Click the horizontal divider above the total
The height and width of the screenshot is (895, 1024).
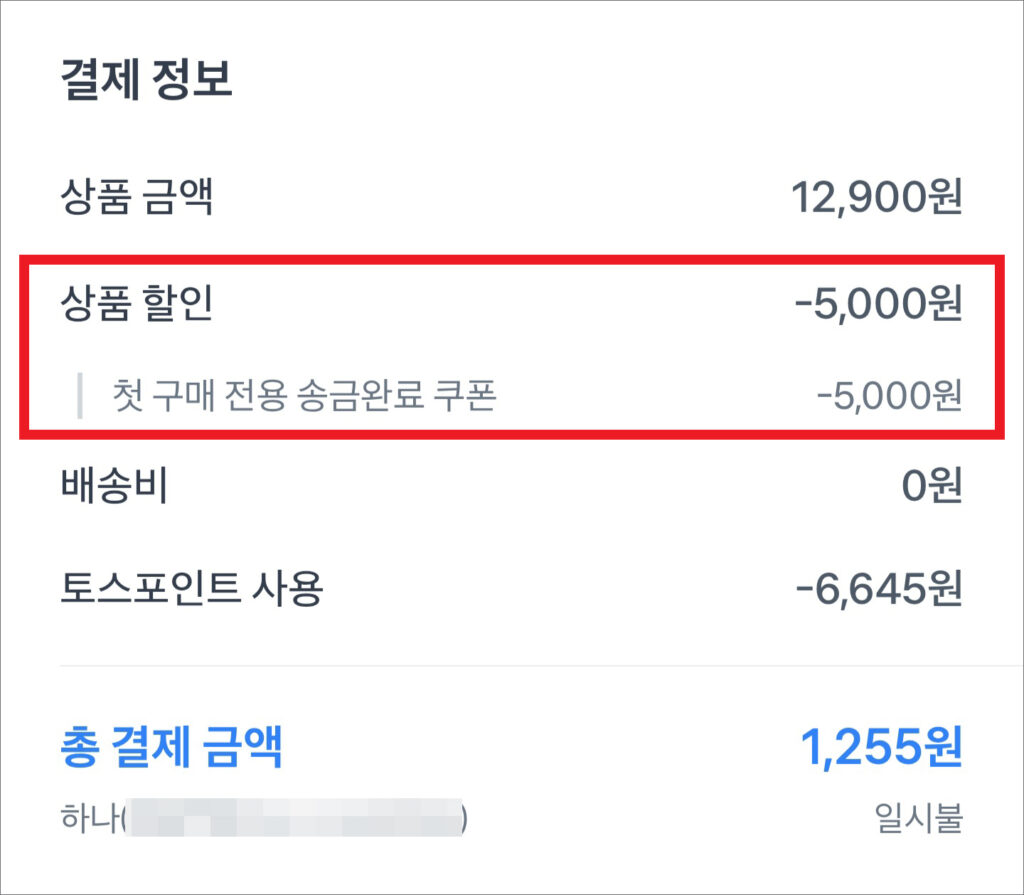pyautogui.click(x=511, y=665)
